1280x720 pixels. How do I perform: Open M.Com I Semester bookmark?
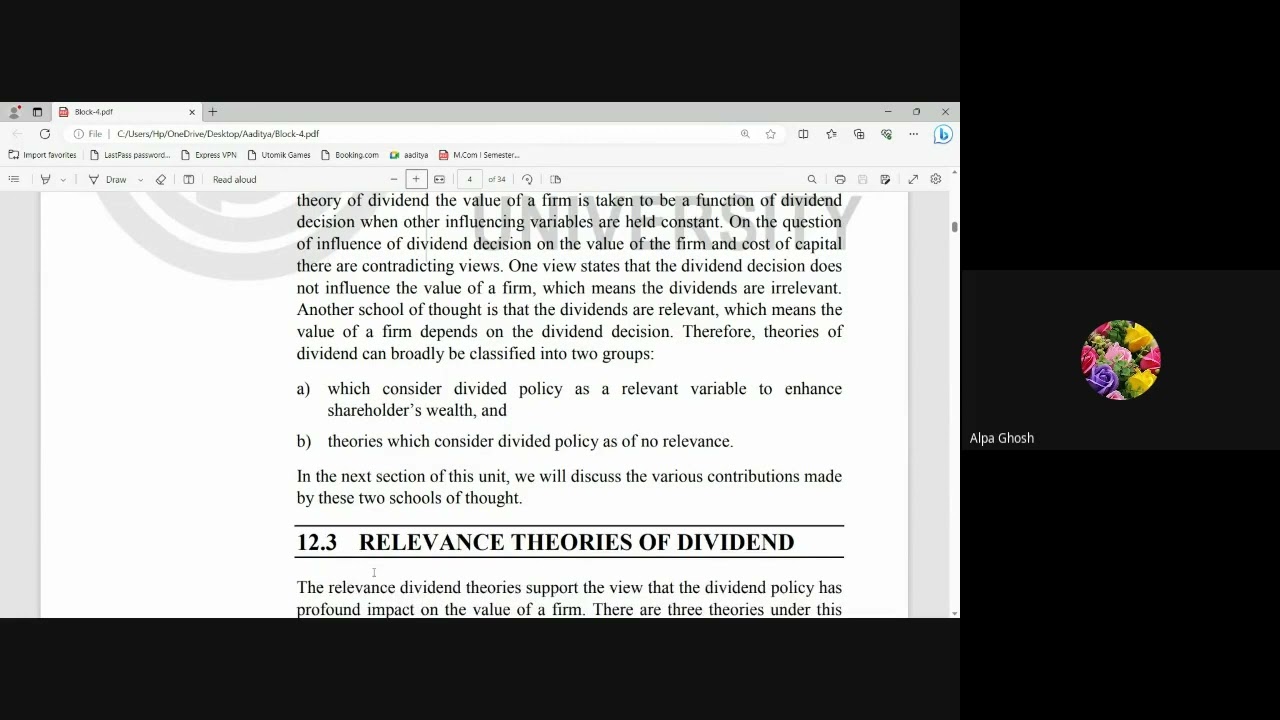(x=479, y=155)
